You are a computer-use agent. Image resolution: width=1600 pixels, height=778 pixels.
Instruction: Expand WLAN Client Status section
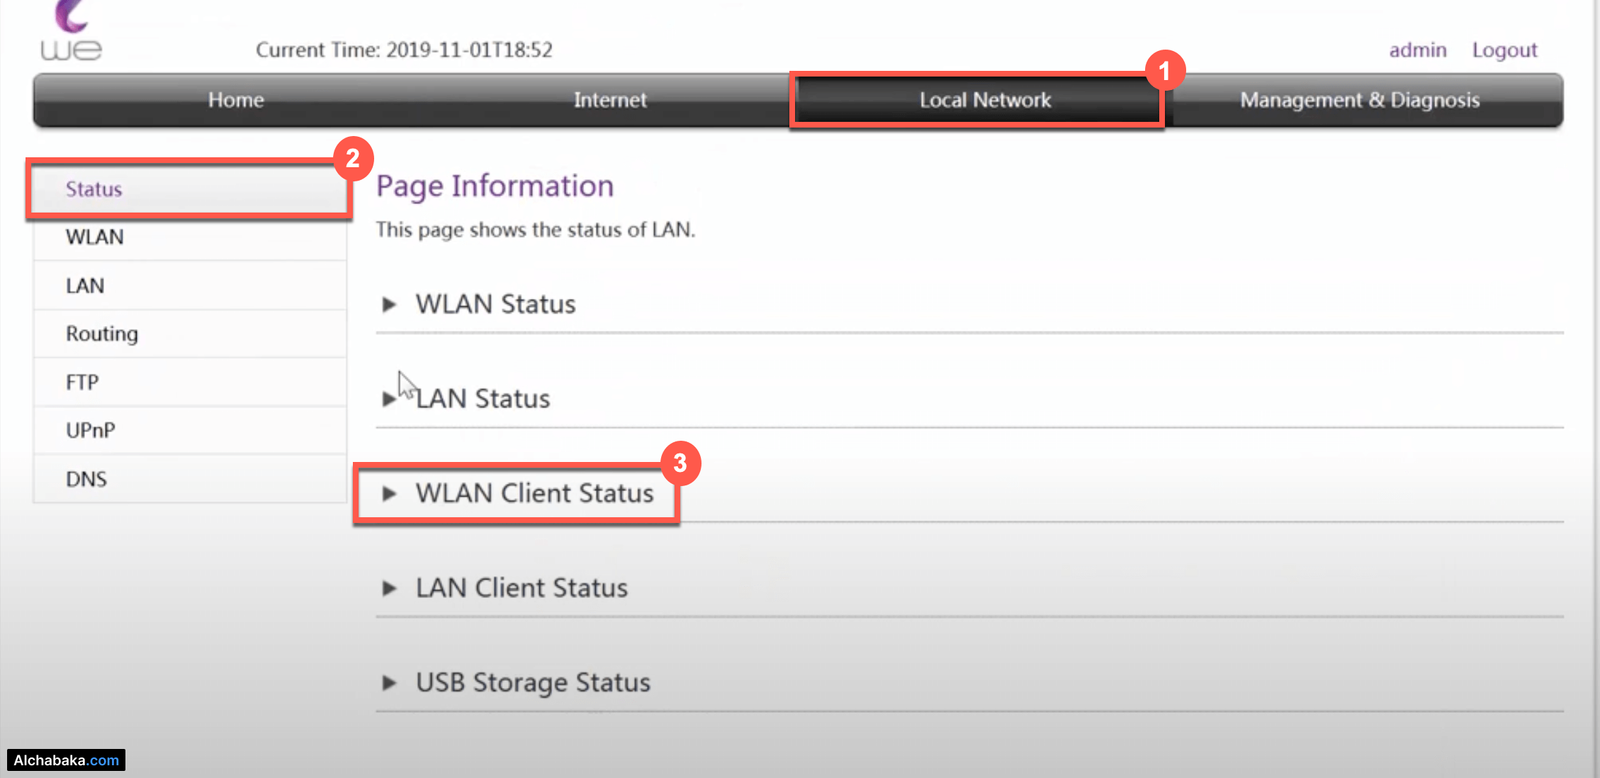[x=534, y=493]
